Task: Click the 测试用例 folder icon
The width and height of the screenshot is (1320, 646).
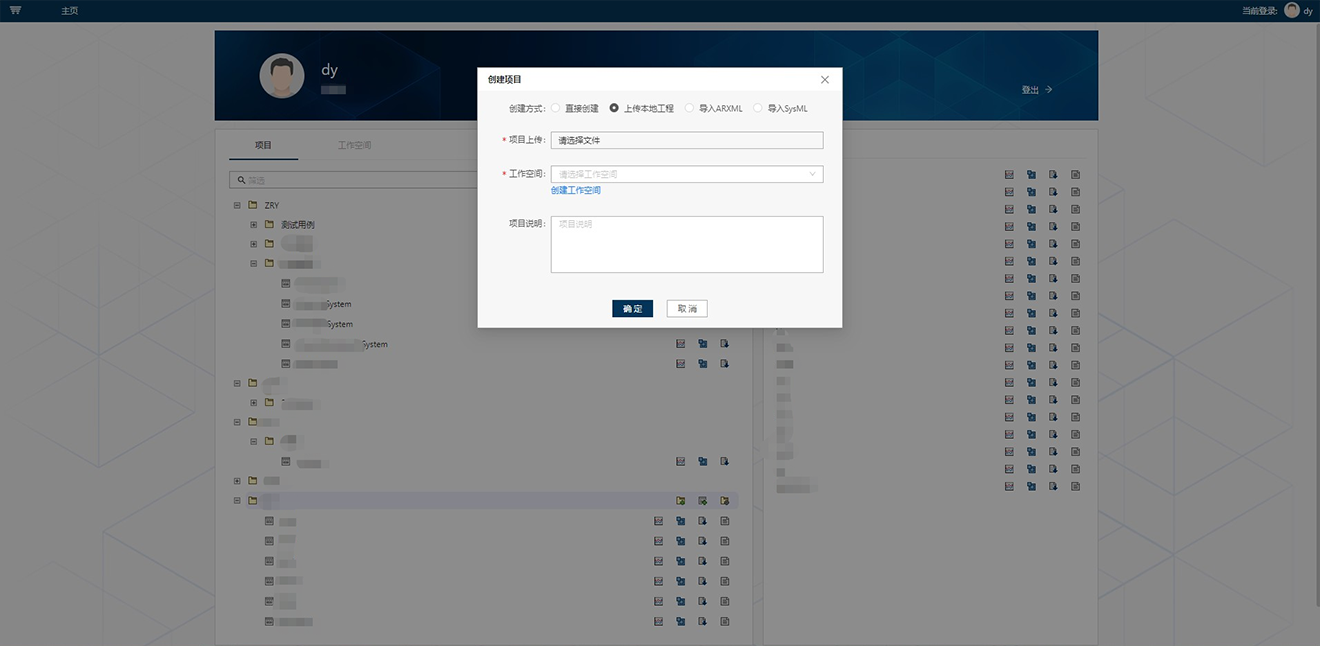Action: (x=269, y=225)
